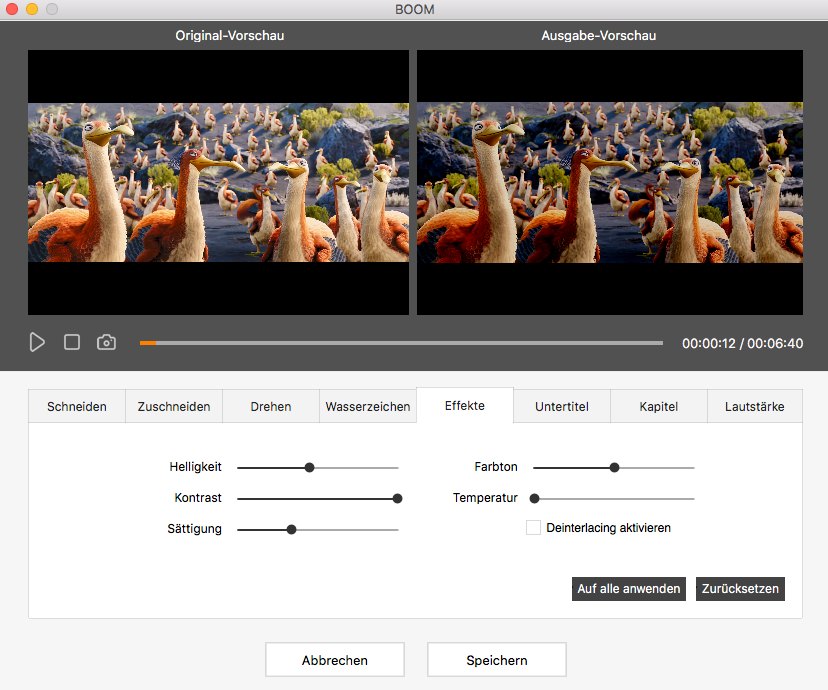Reset effects with Zurücksetzen
Screen dimensions: 828x690
pos(740,589)
